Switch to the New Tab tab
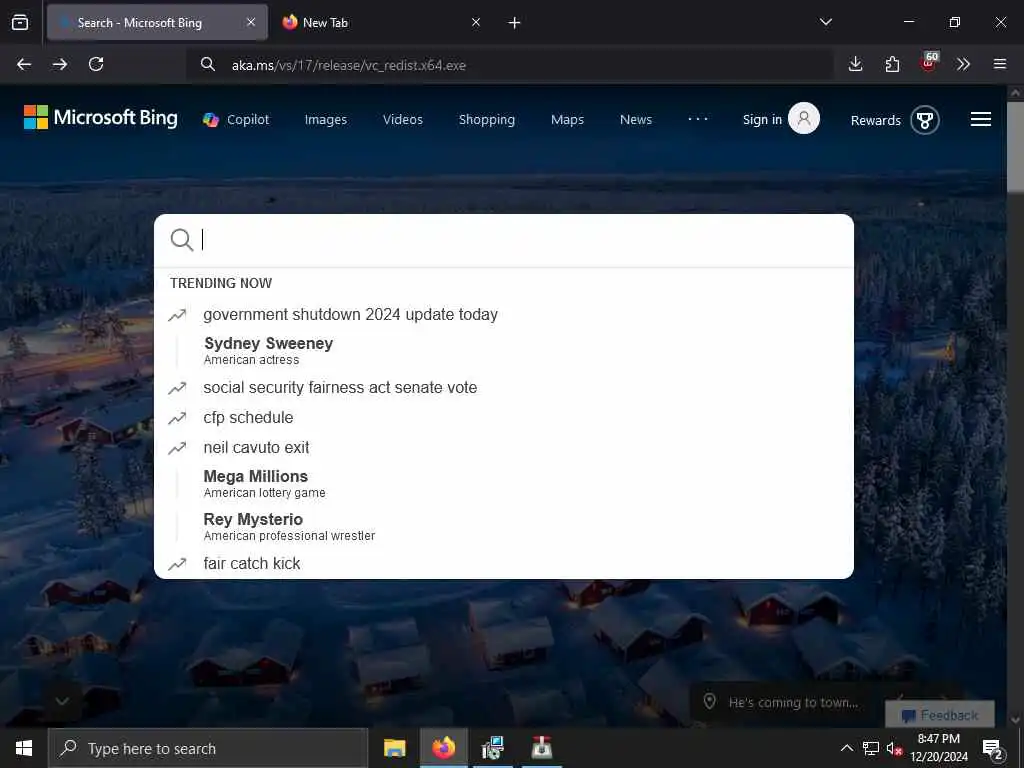 [382, 22]
